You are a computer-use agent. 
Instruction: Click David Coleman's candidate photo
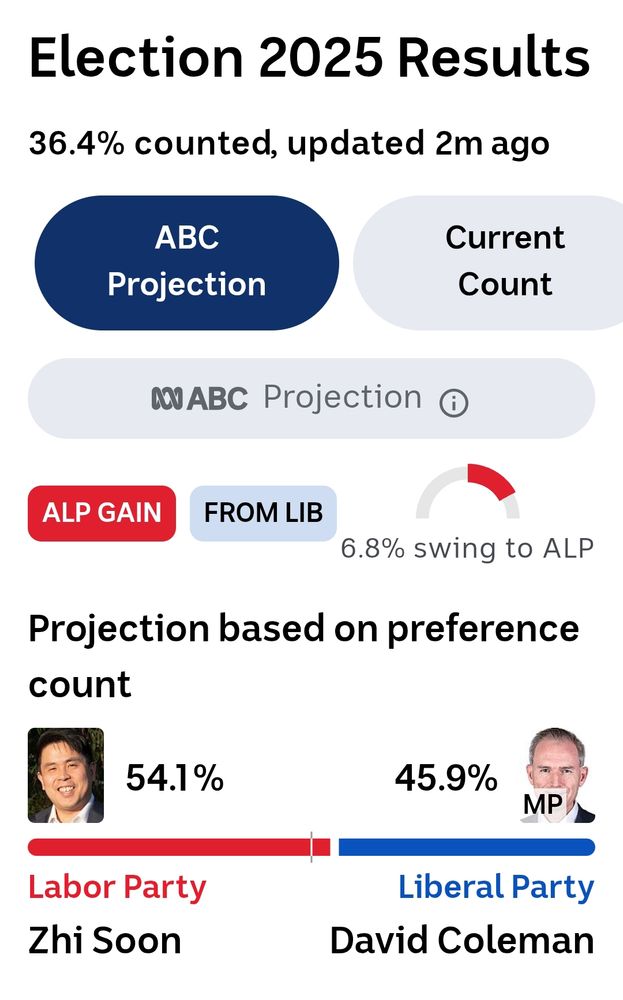(x=557, y=768)
